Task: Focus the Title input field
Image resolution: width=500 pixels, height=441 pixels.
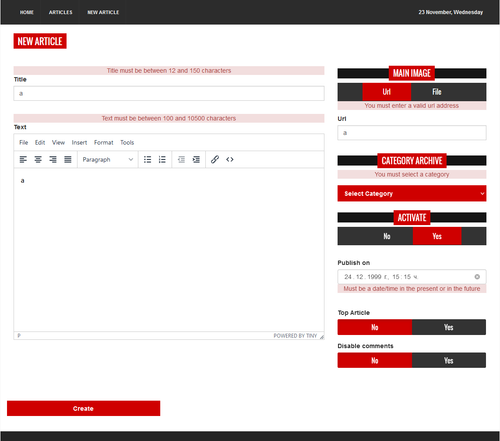Action: click(169, 93)
